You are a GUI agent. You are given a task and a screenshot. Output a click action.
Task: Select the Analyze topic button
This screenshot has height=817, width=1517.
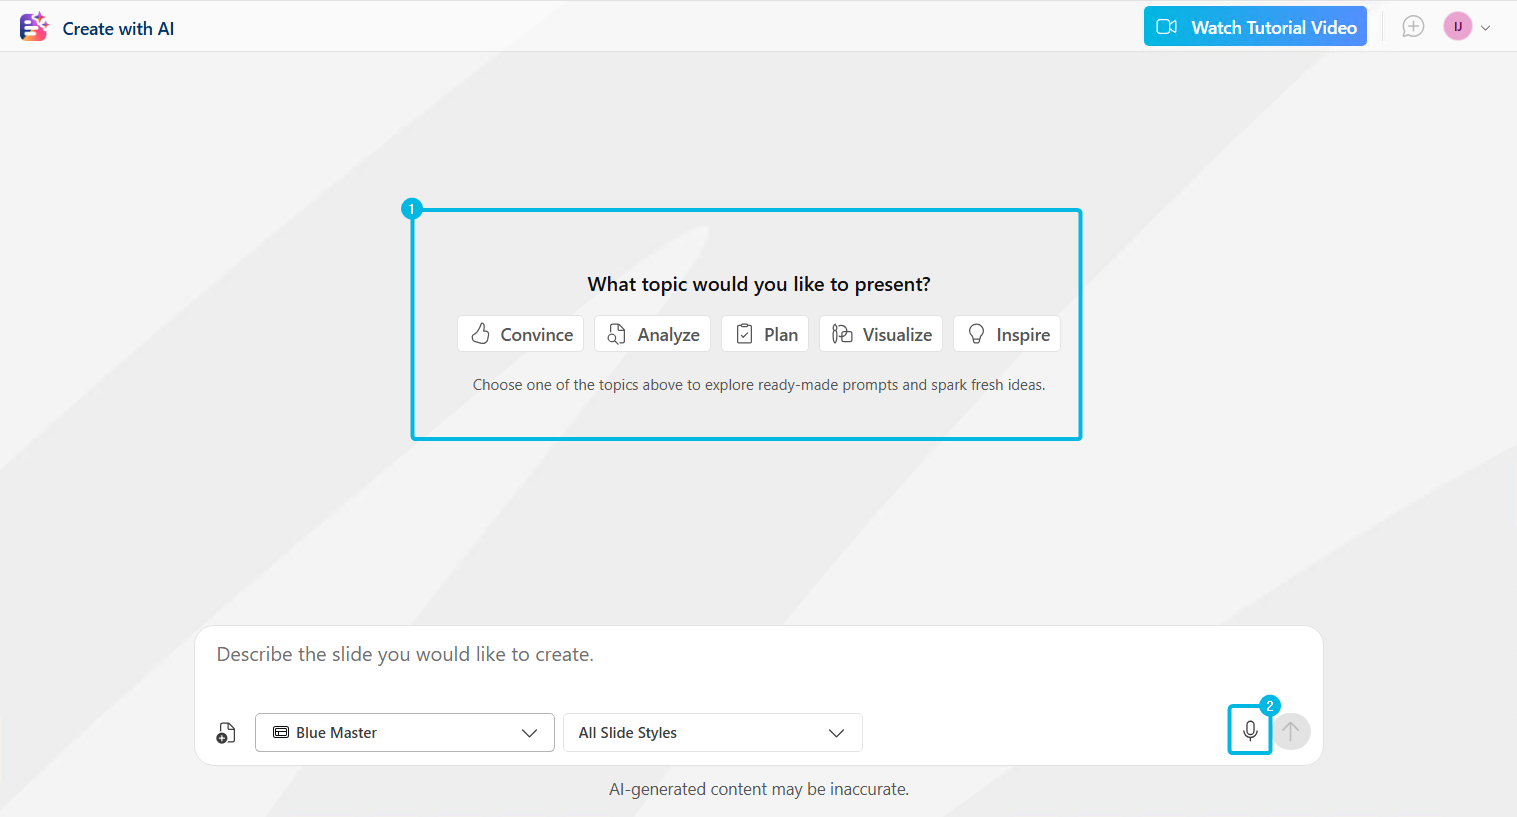[653, 334]
